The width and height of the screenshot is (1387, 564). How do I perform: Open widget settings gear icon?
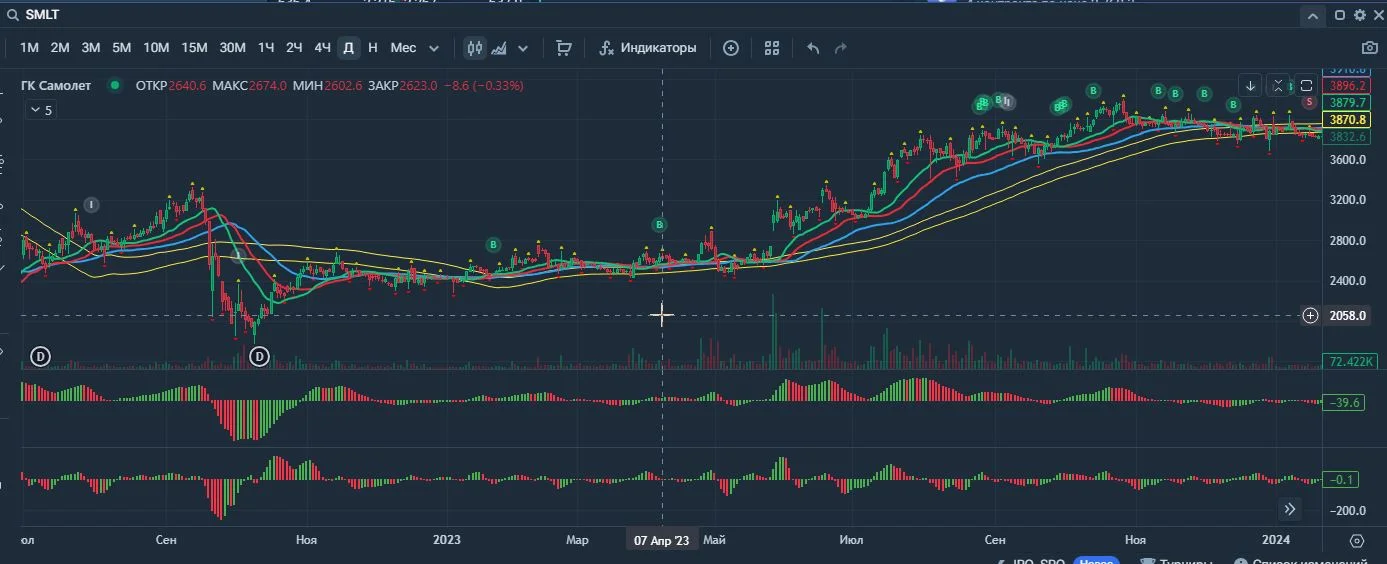pyautogui.click(x=1359, y=15)
